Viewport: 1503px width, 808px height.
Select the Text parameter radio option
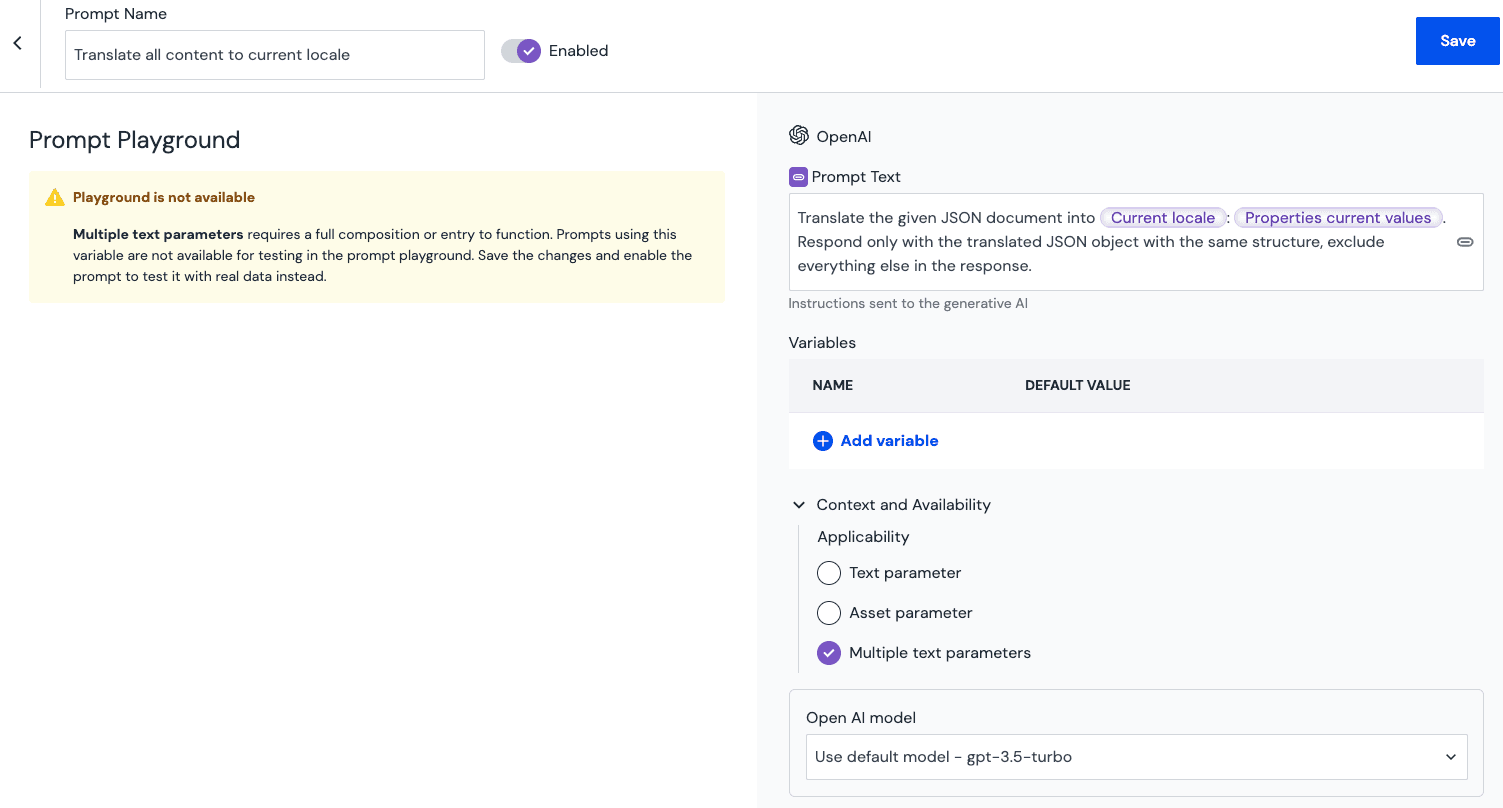point(829,573)
